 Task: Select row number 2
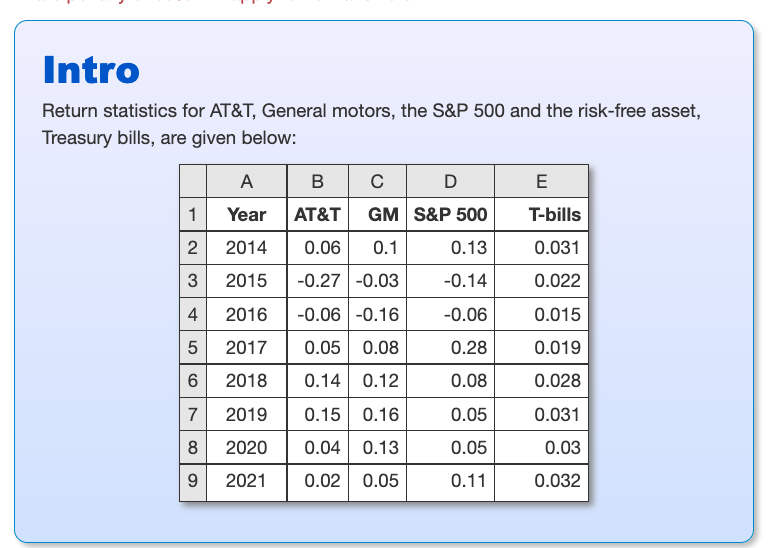coord(193,248)
